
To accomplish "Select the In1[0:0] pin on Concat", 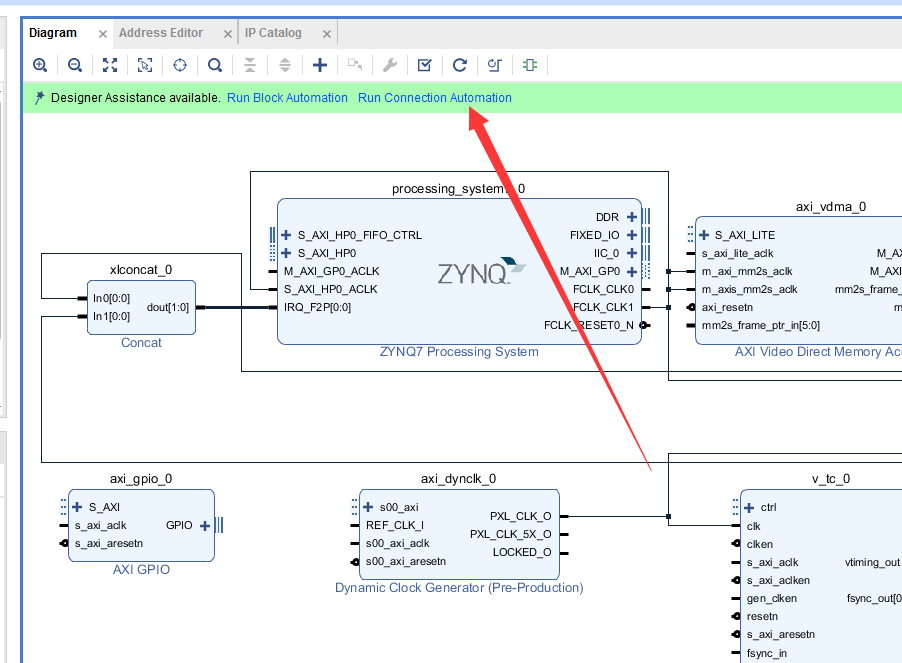I will tap(111, 316).
